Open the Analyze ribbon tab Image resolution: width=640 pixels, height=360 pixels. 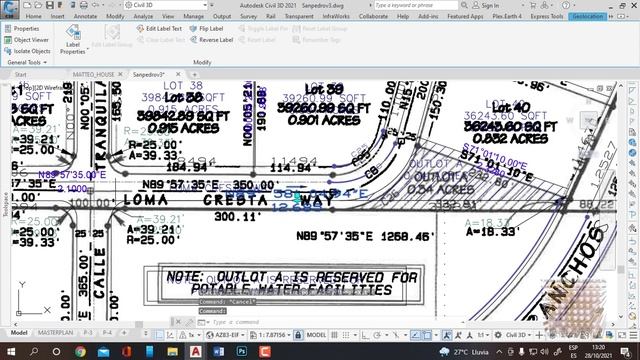(x=143, y=16)
